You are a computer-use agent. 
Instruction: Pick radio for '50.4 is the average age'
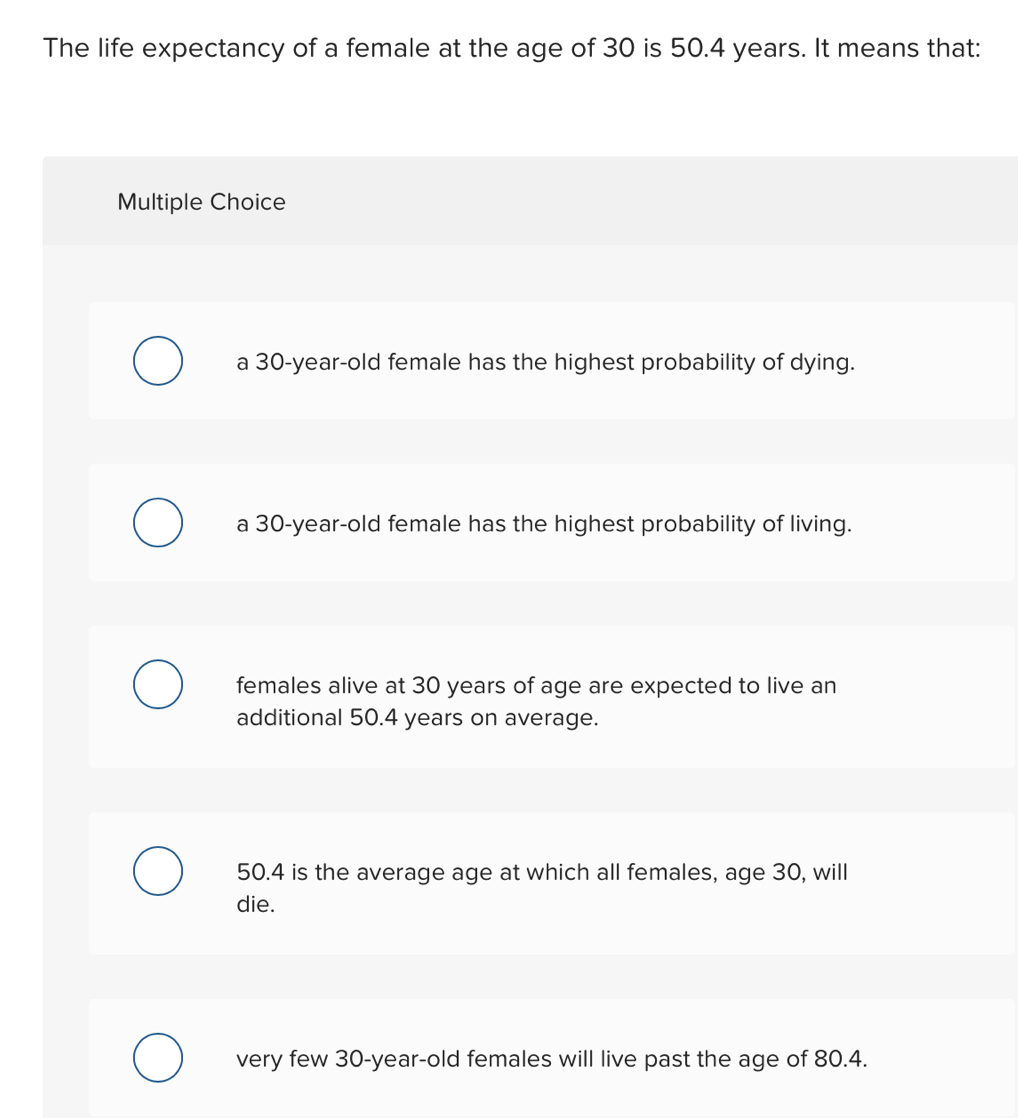click(x=158, y=871)
